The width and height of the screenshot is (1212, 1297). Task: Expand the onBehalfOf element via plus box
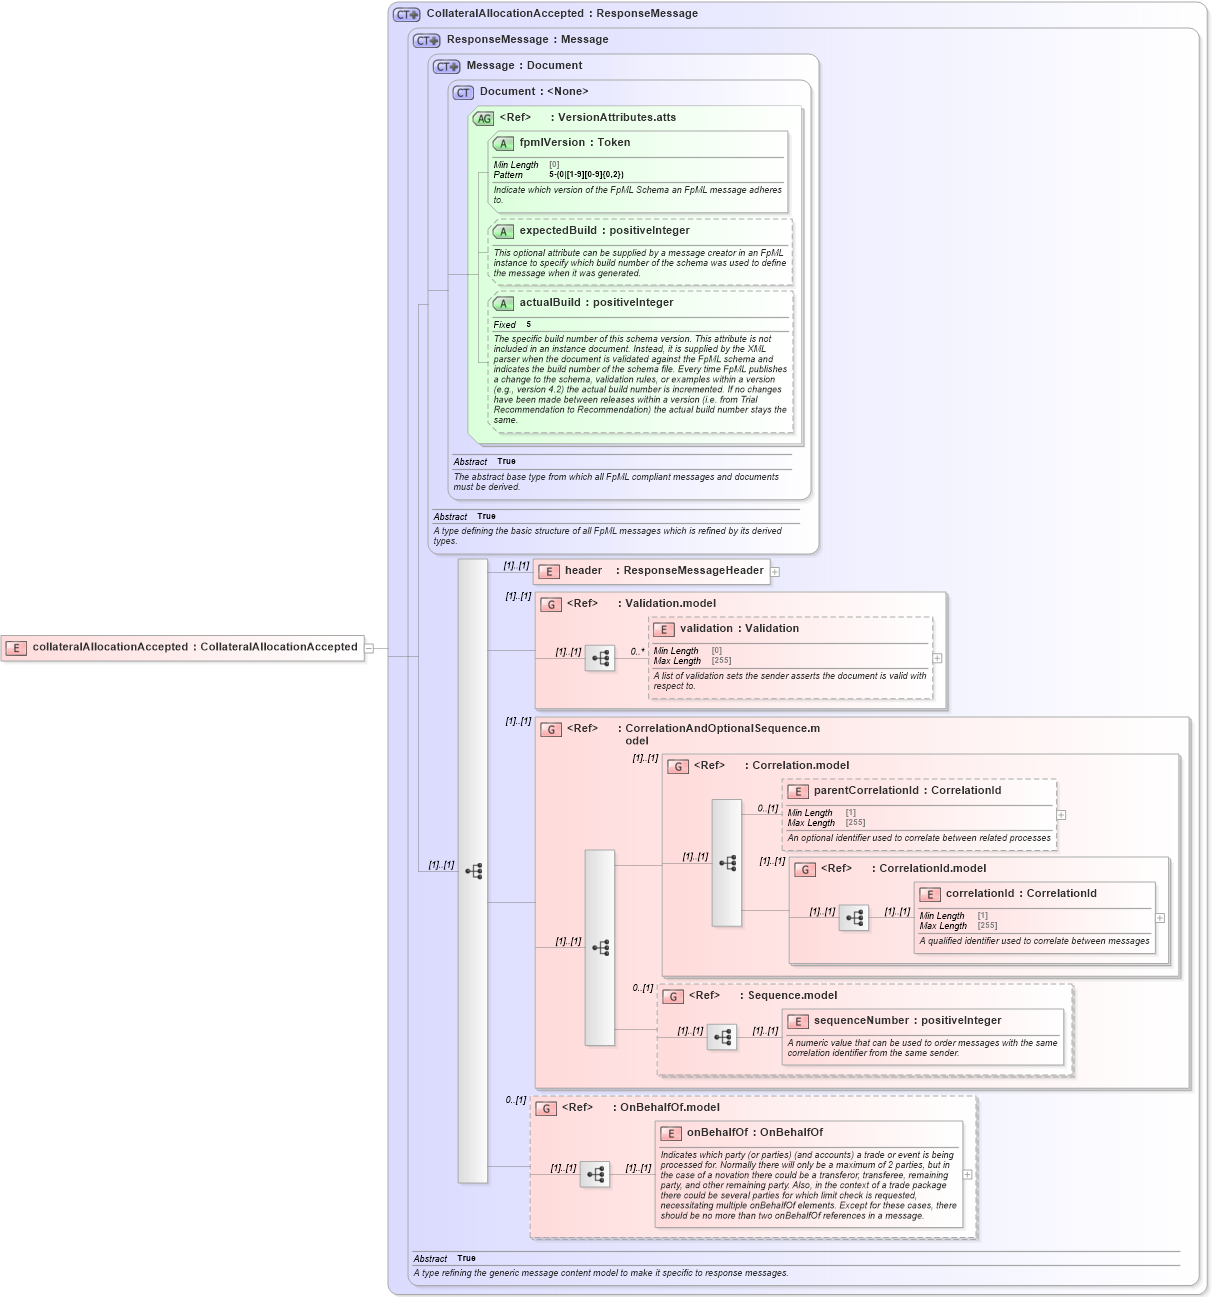(966, 1174)
